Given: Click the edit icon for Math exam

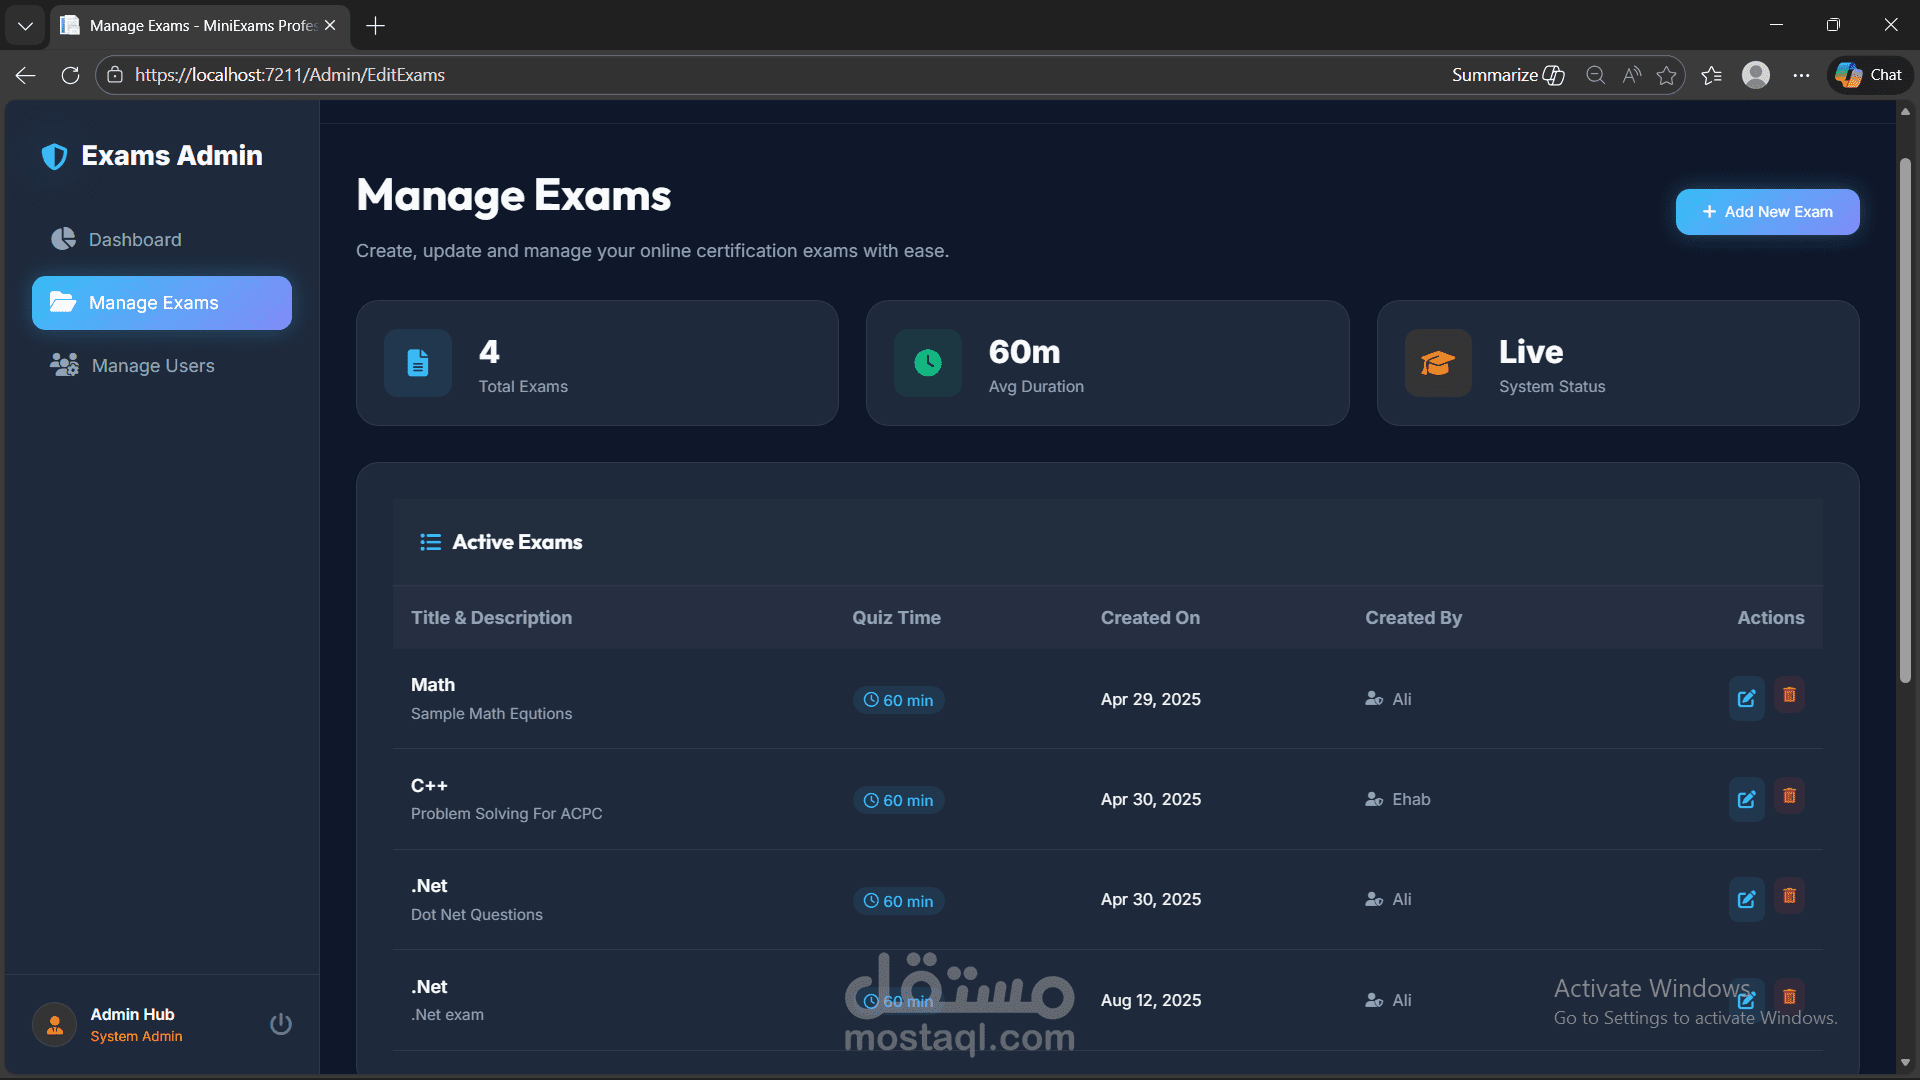Looking at the screenshot, I should point(1746,699).
